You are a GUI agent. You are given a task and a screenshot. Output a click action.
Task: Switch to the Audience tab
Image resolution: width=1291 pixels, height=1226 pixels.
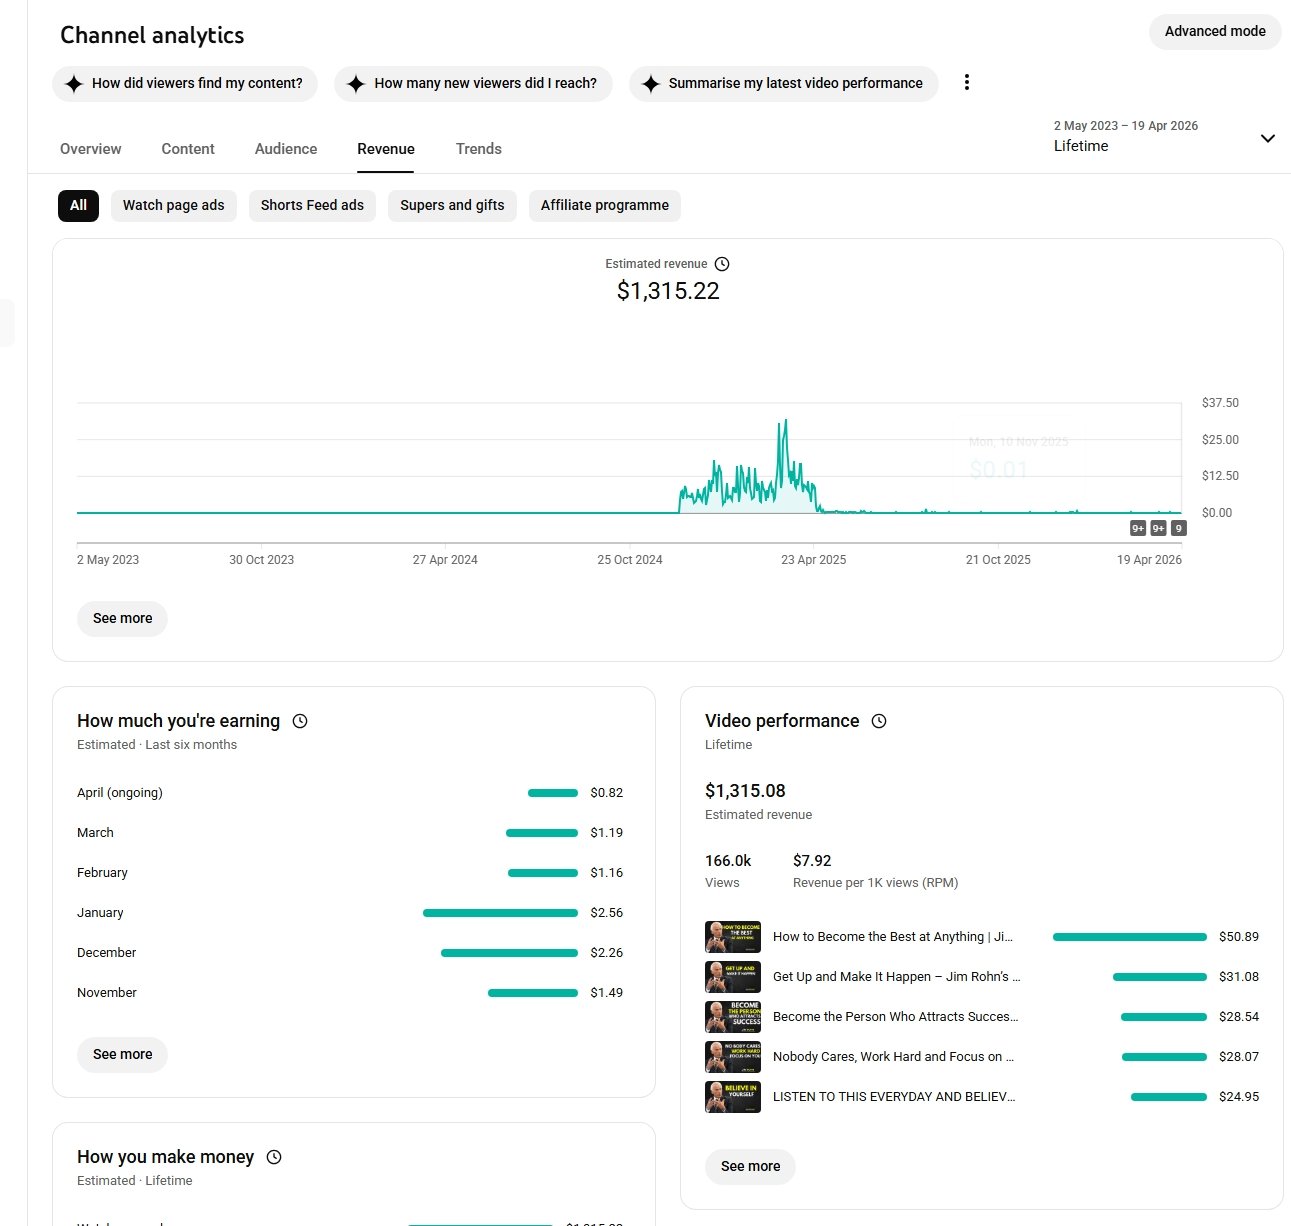286,149
